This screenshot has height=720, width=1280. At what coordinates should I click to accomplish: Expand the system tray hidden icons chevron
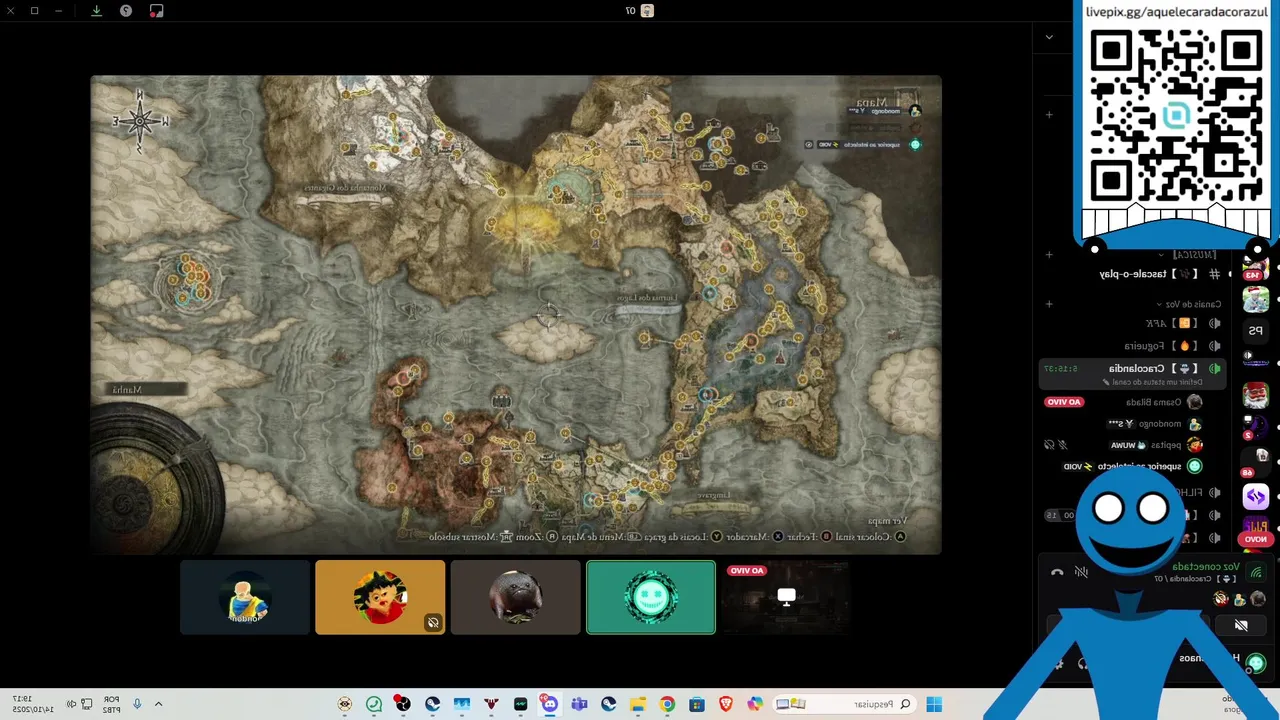click(x=158, y=704)
